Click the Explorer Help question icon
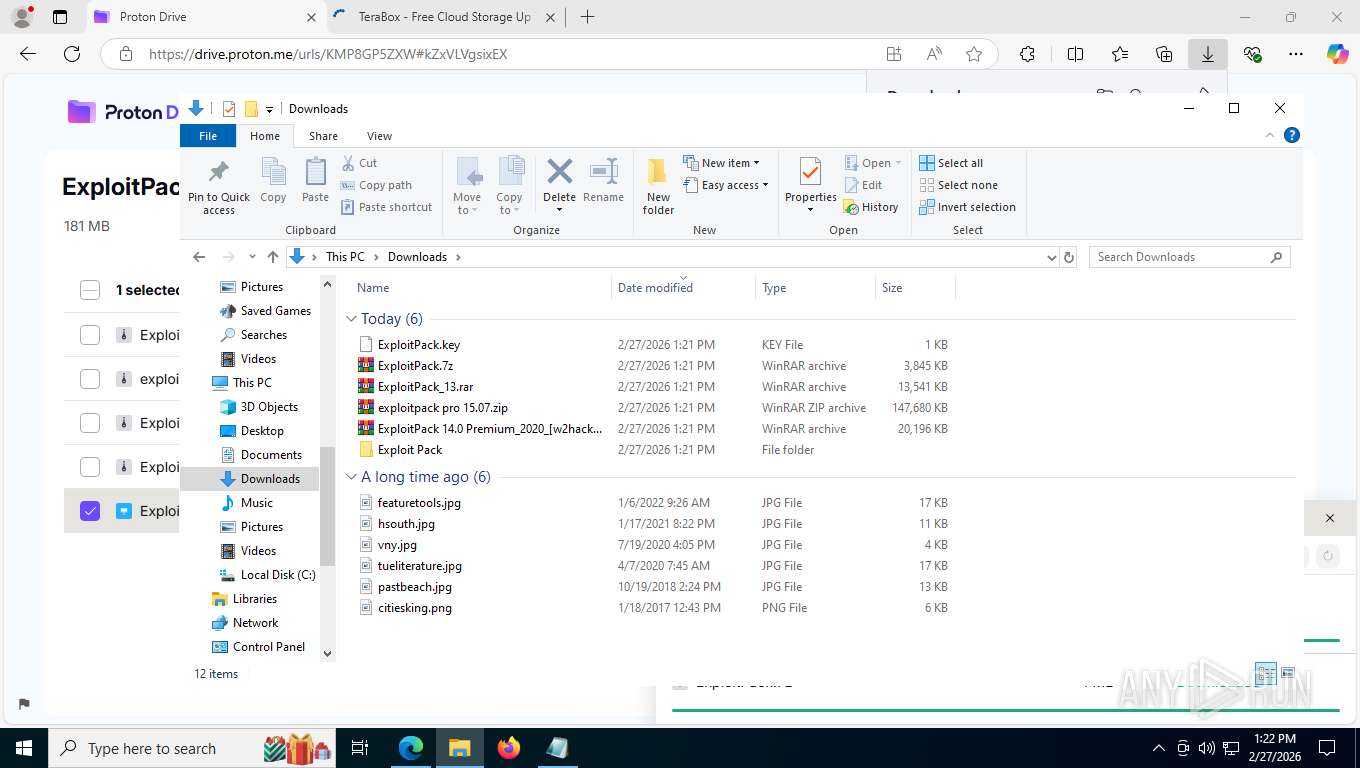1360x768 pixels. click(x=1292, y=135)
